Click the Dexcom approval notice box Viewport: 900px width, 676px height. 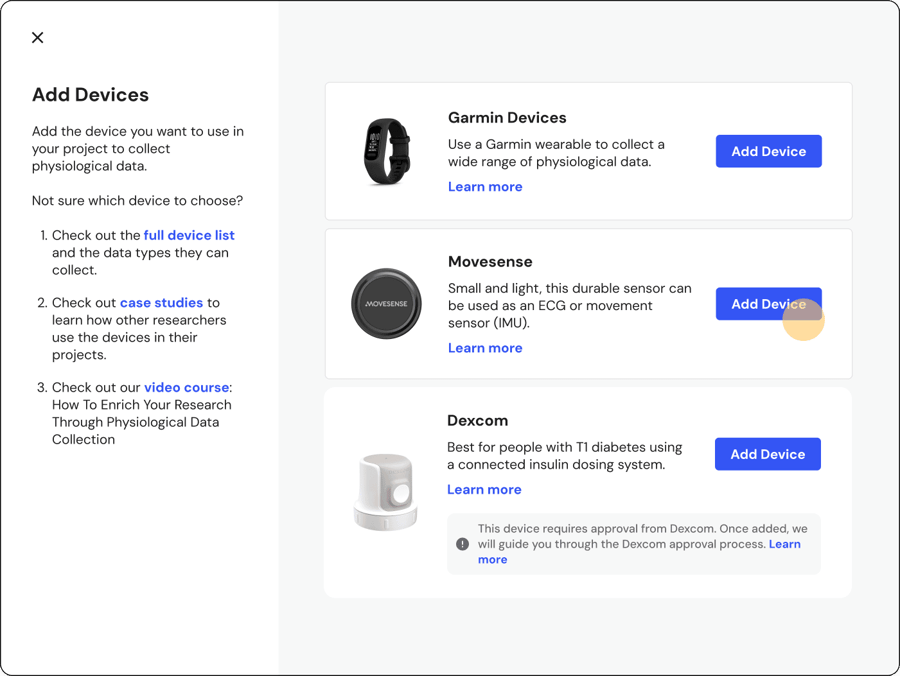(634, 544)
